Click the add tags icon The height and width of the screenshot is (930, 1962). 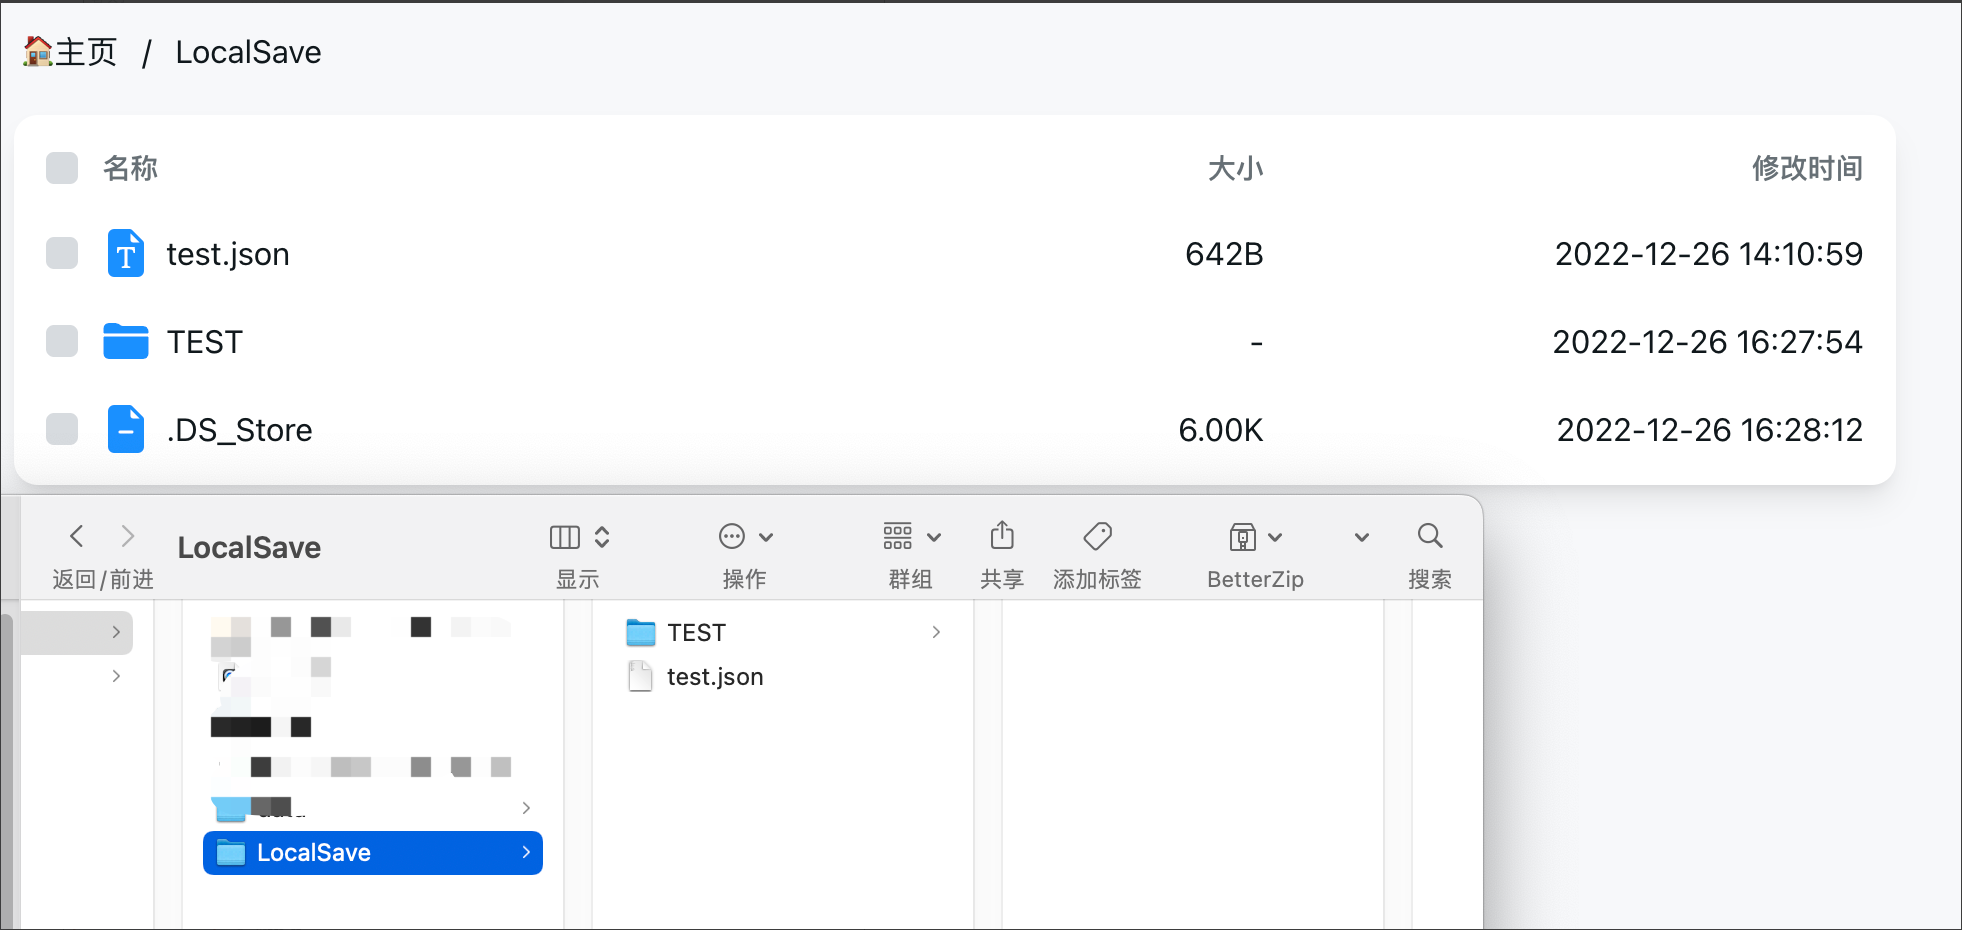tap(1097, 537)
